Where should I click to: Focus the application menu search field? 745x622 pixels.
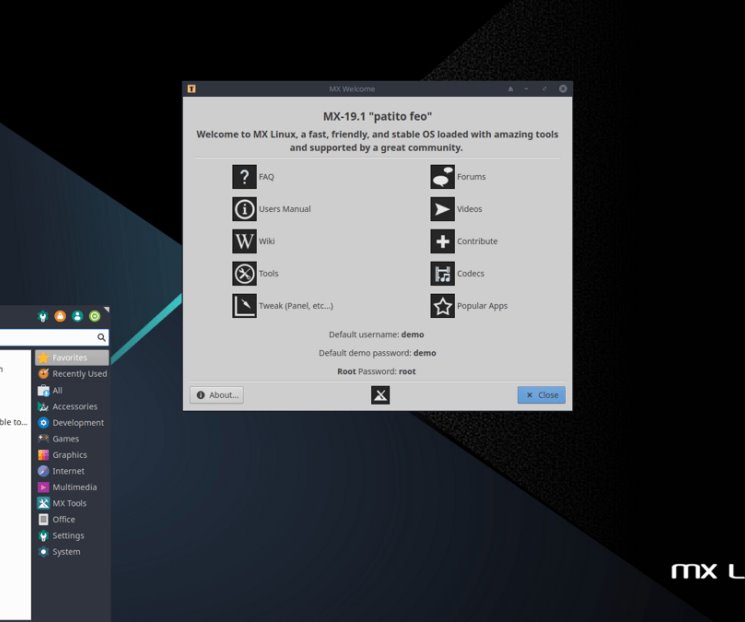point(54,337)
